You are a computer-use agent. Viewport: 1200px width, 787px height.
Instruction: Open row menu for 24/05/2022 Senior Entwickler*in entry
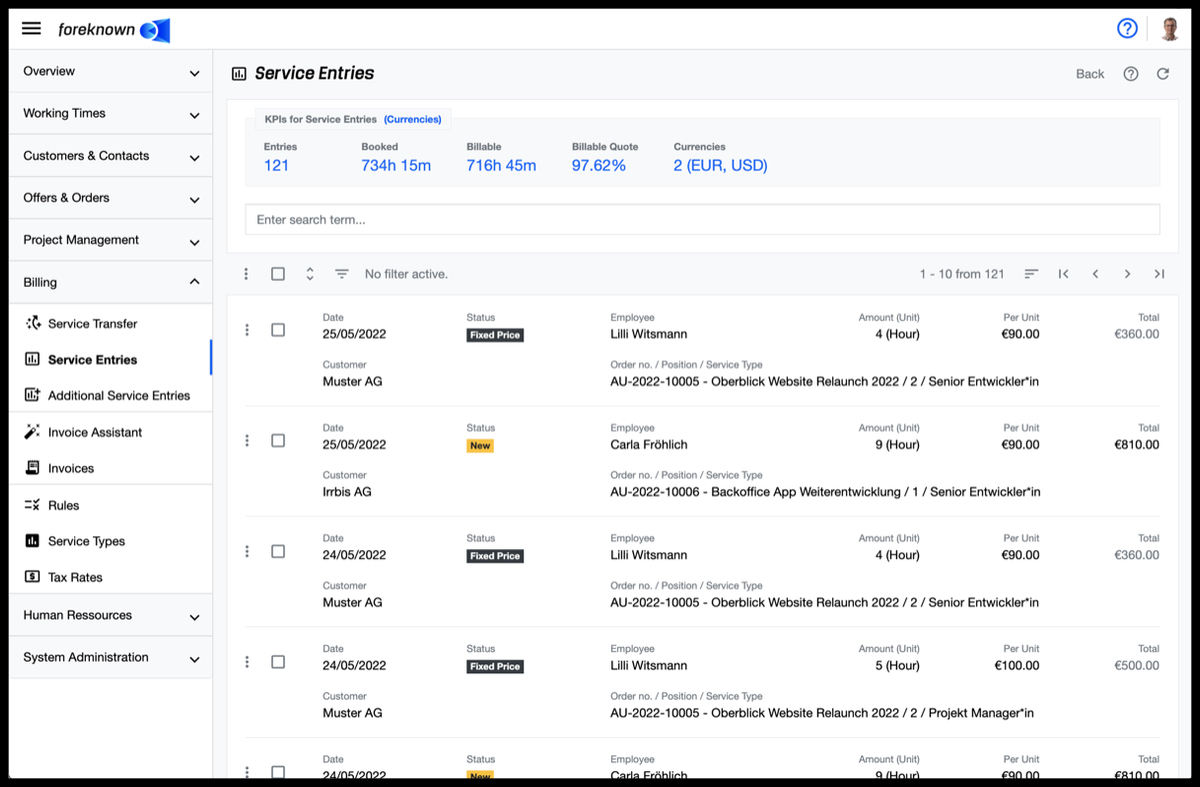pyautogui.click(x=247, y=551)
